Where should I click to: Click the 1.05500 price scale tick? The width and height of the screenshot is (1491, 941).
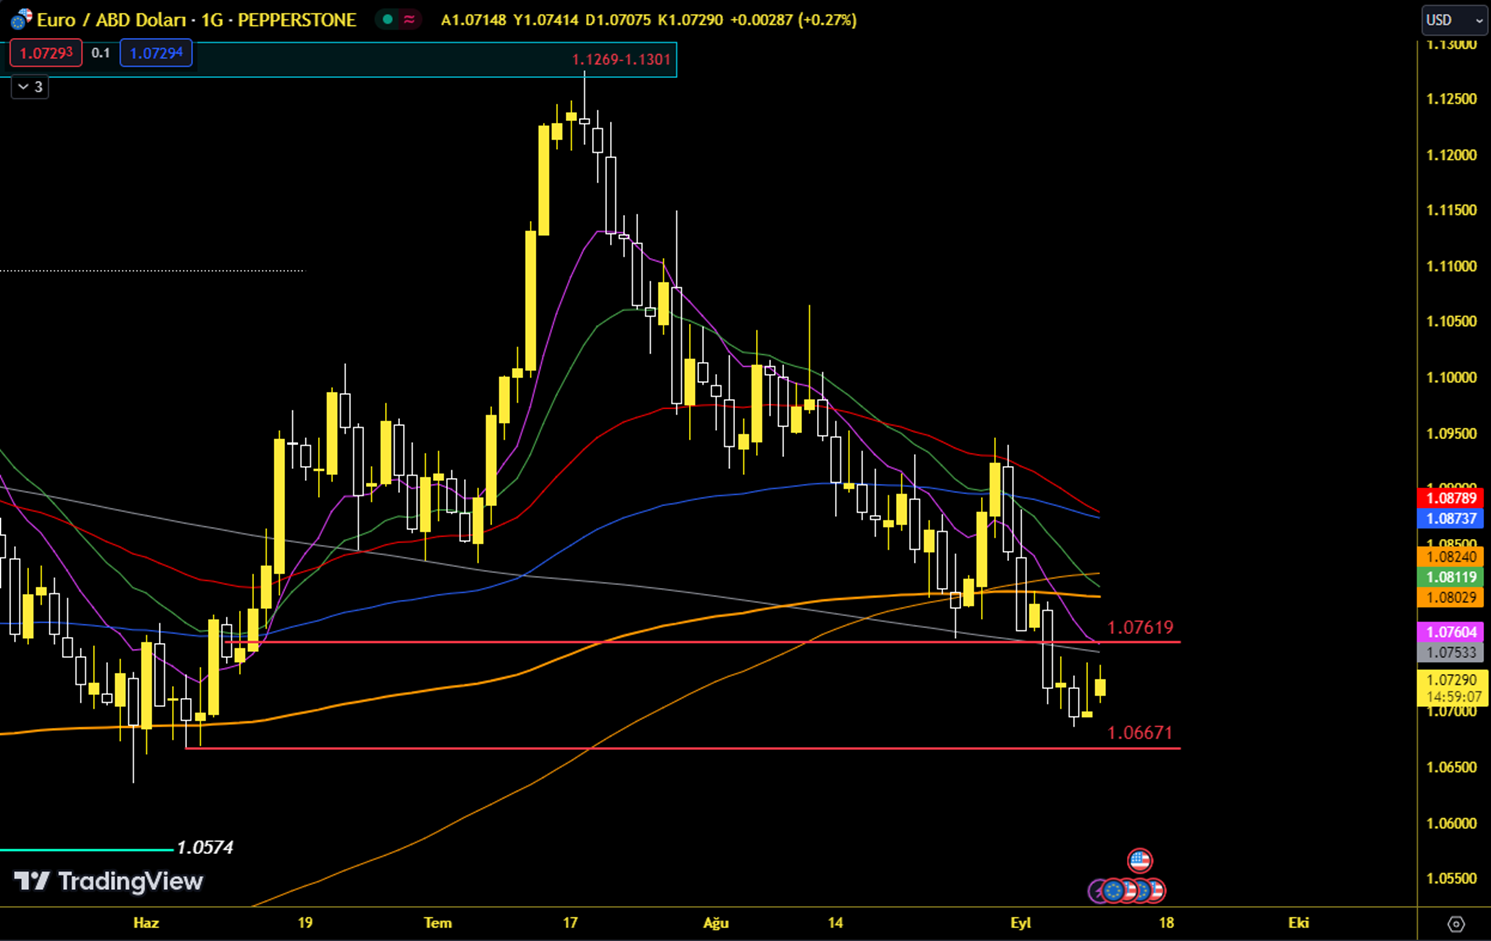pos(1452,878)
